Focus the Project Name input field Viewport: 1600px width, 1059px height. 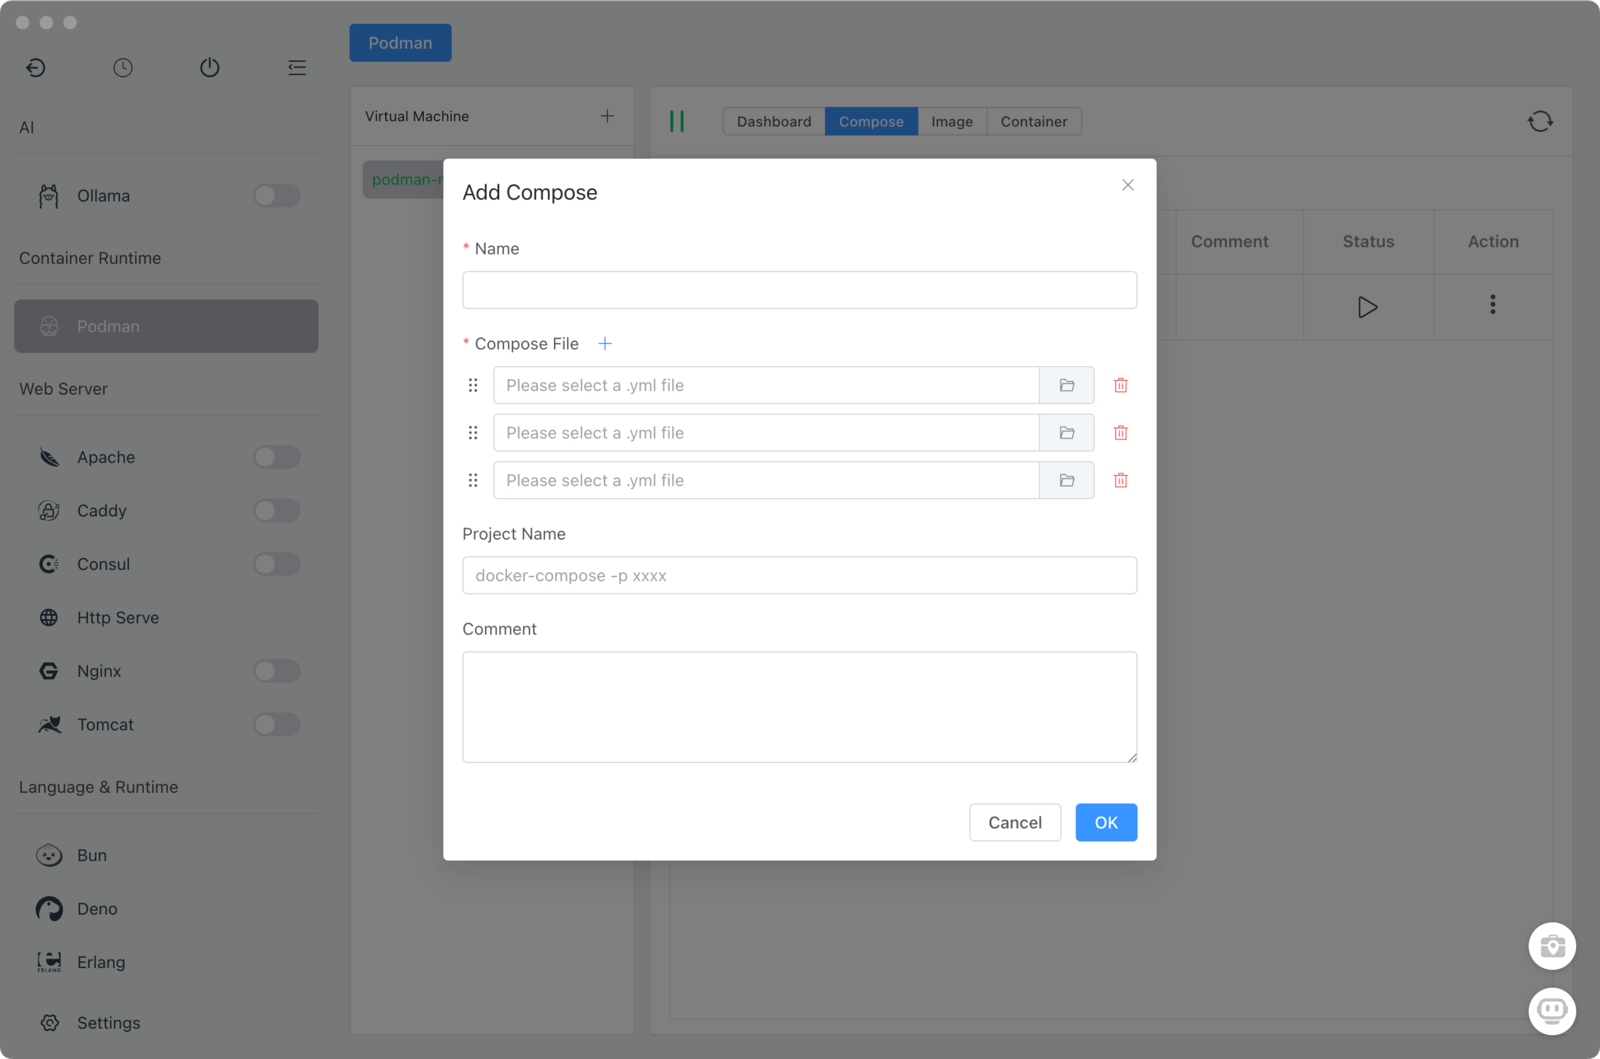pyautogui.click(x=799, y=576)
